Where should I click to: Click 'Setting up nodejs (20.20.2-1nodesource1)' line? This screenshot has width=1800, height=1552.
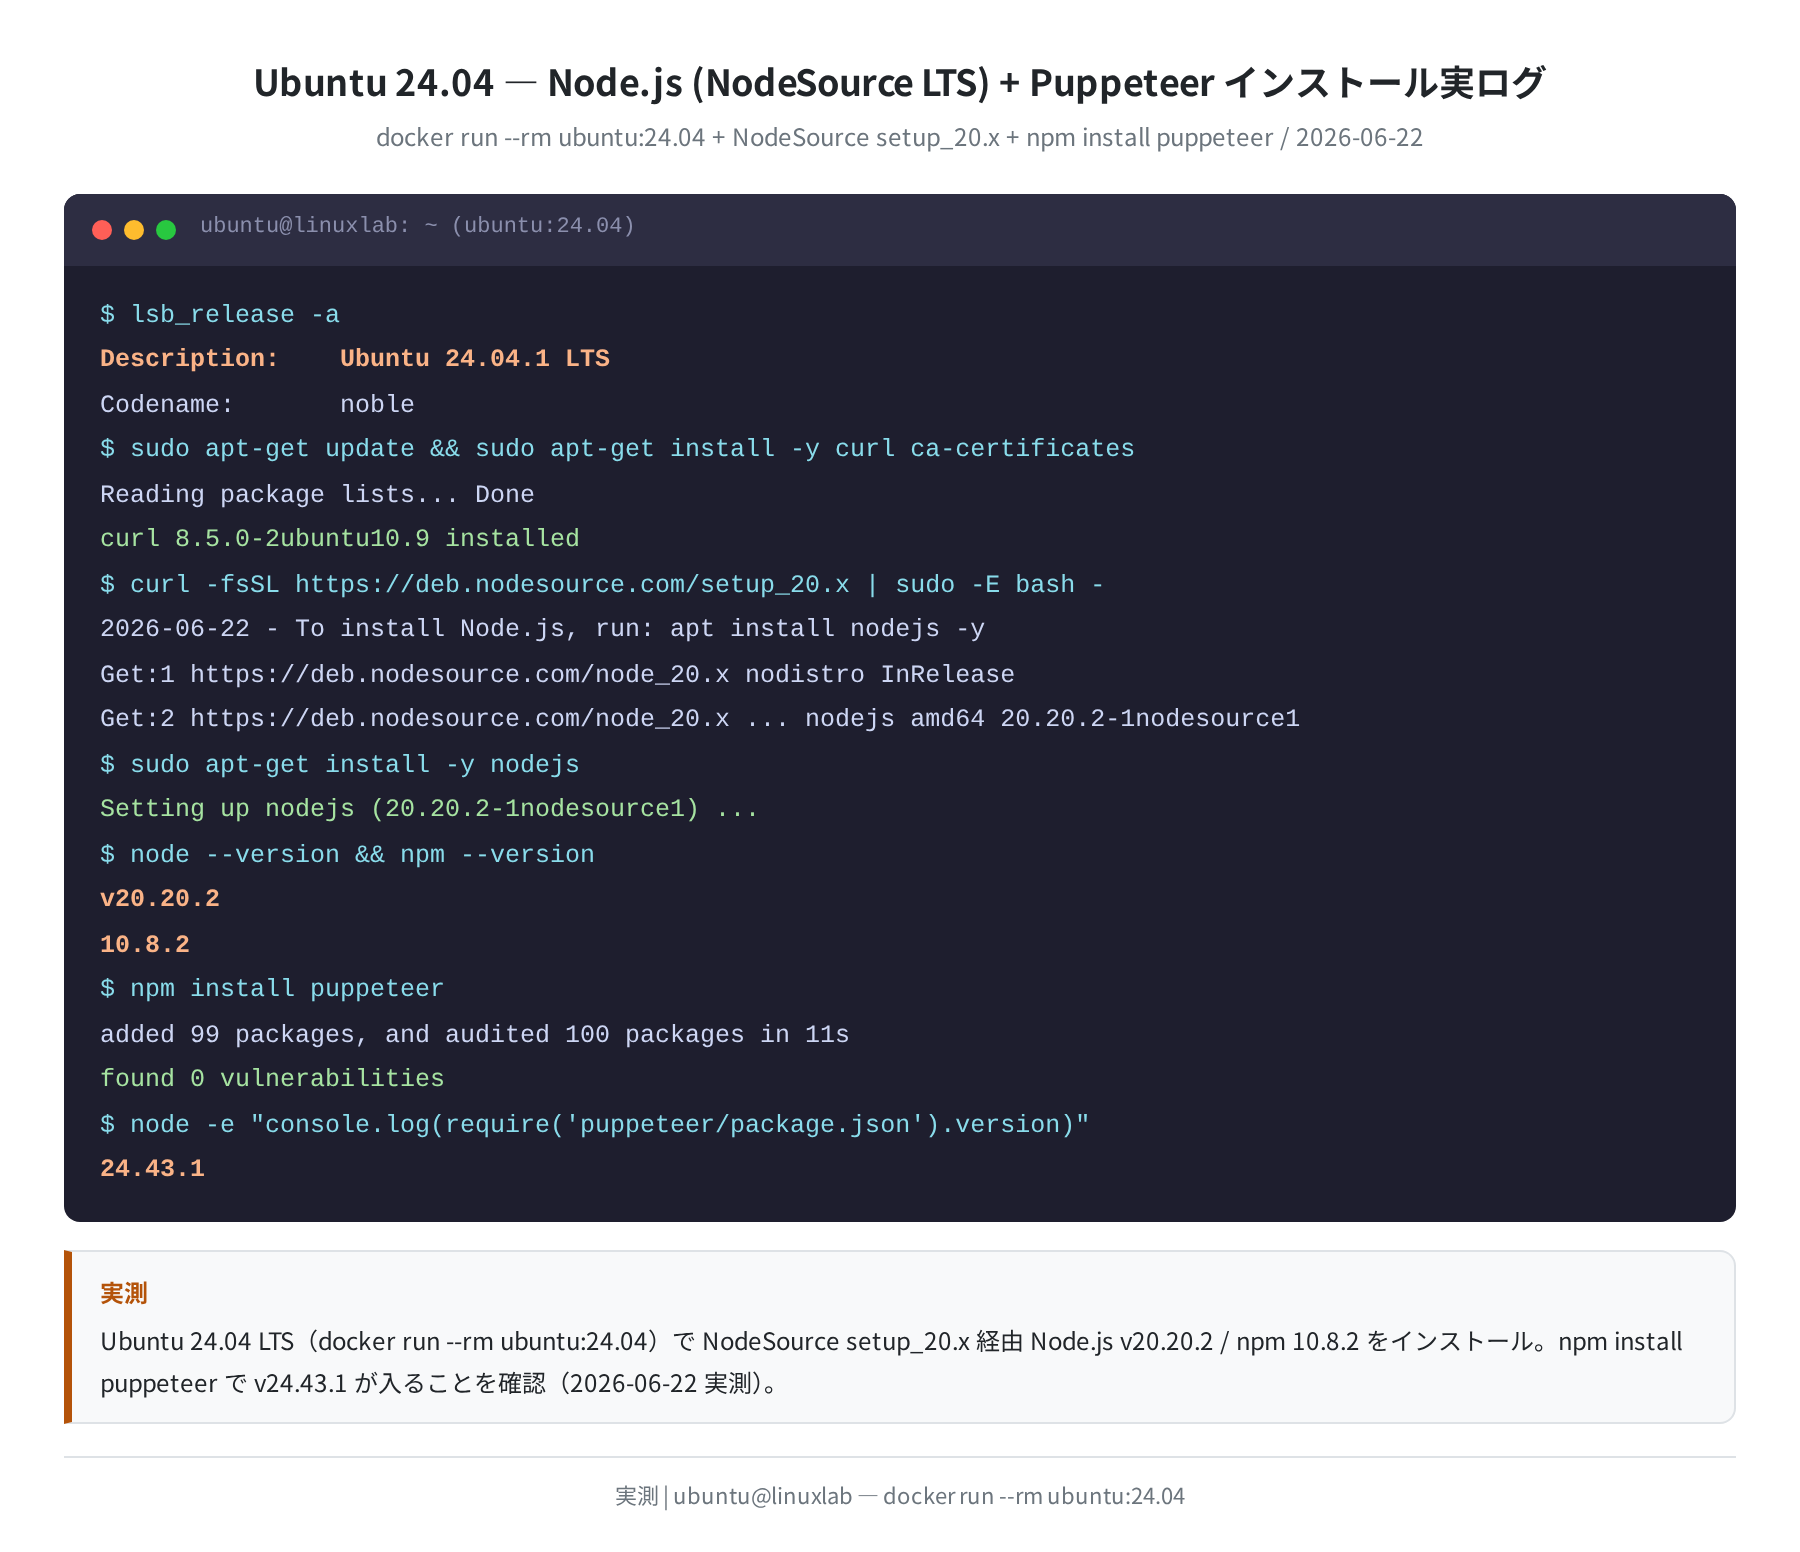click(x=430, y=808)
